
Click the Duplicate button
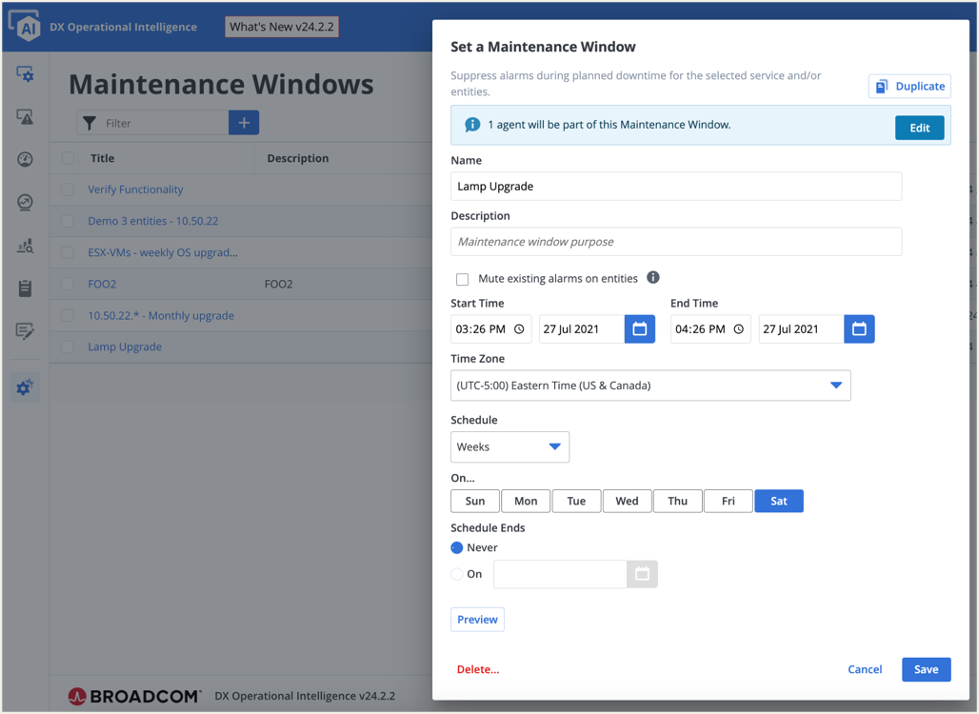point(909,86)
